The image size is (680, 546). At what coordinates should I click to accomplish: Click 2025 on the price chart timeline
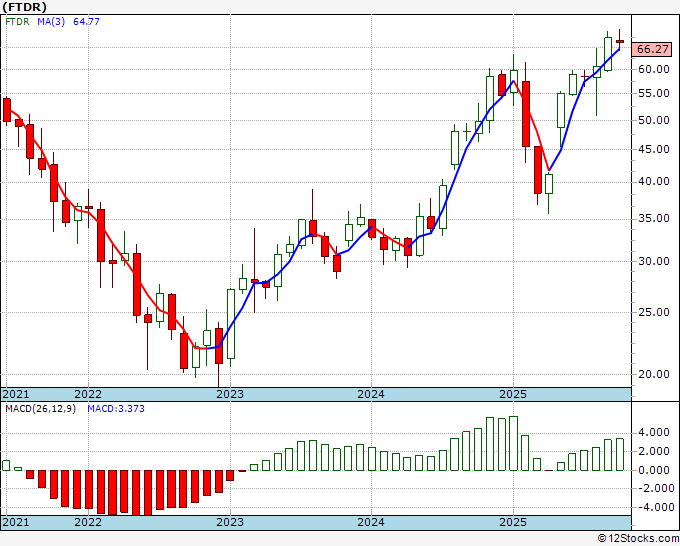[513, 394]
